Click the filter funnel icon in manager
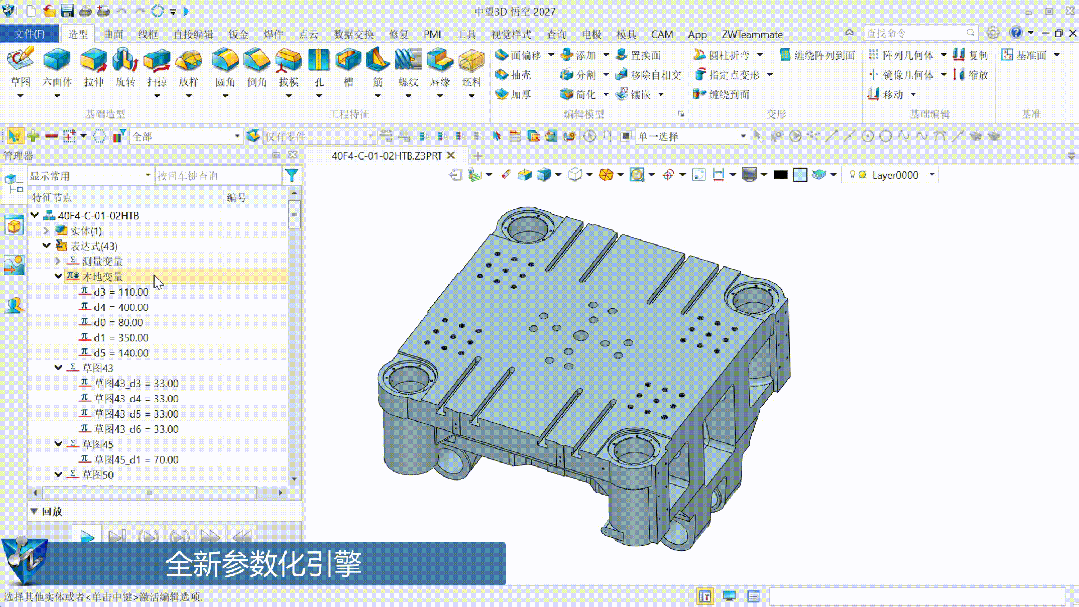1079x607 pixels. click(x=292, y=175)
